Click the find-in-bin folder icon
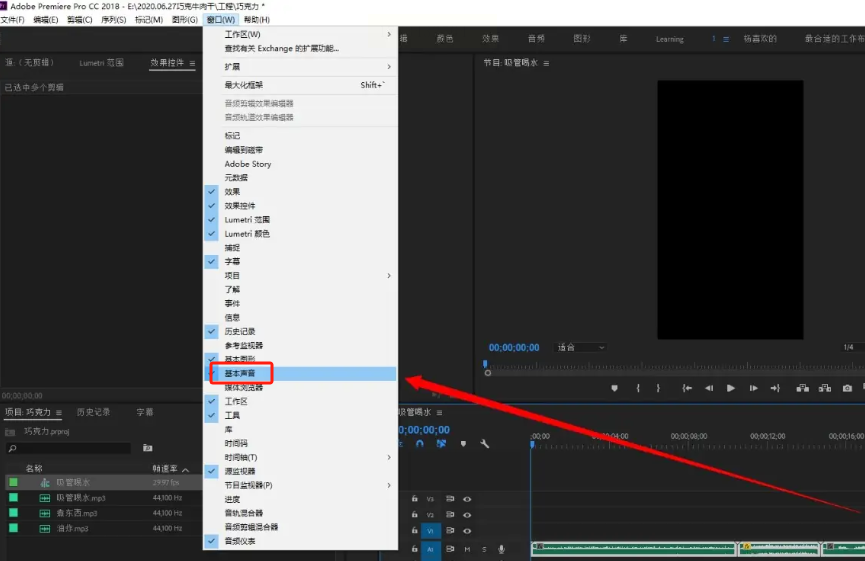 (x=147, y=448)
